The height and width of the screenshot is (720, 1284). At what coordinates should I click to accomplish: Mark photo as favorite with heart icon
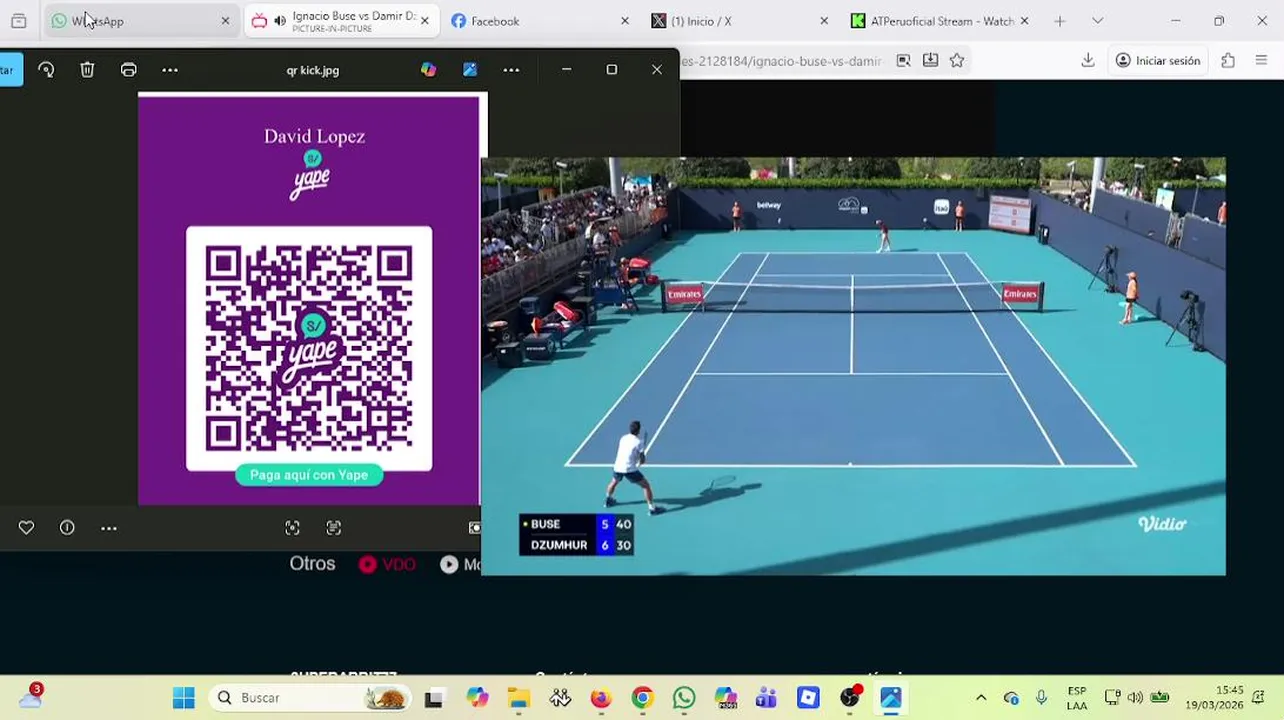[x=26, y=528]
